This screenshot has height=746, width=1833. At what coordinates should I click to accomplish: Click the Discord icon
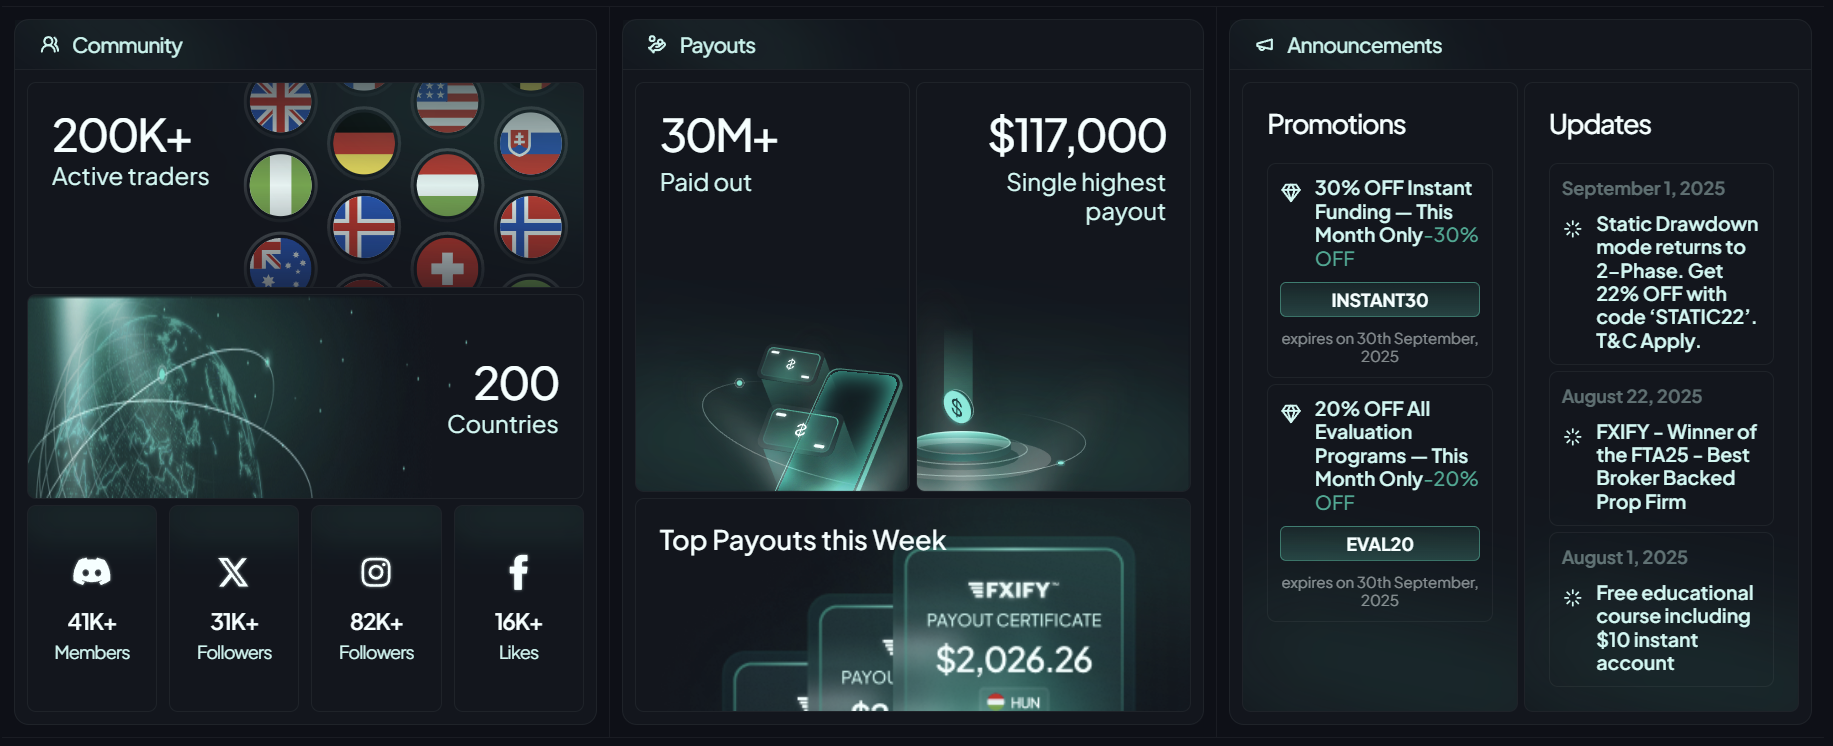coord(92,572)
